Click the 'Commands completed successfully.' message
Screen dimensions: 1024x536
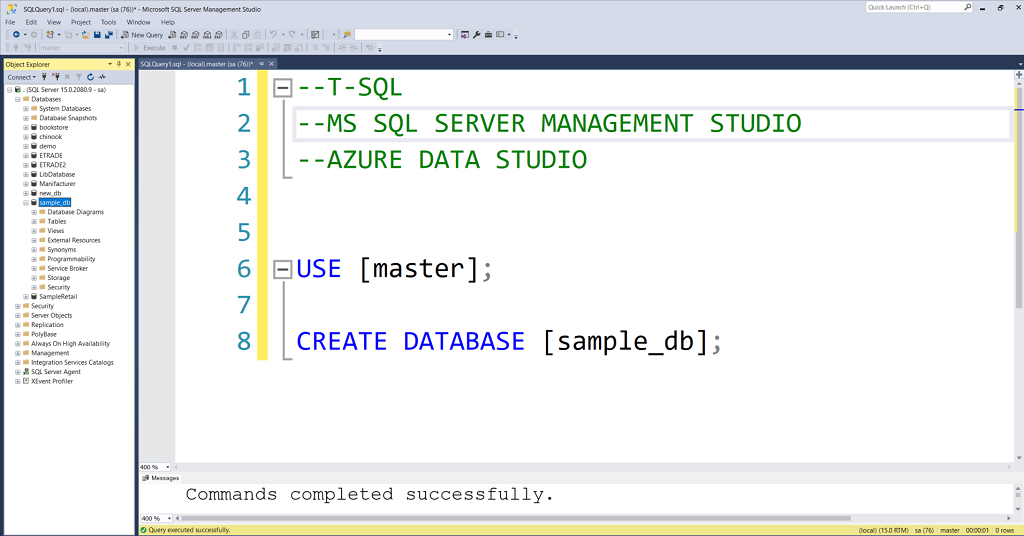pos(370,495)
